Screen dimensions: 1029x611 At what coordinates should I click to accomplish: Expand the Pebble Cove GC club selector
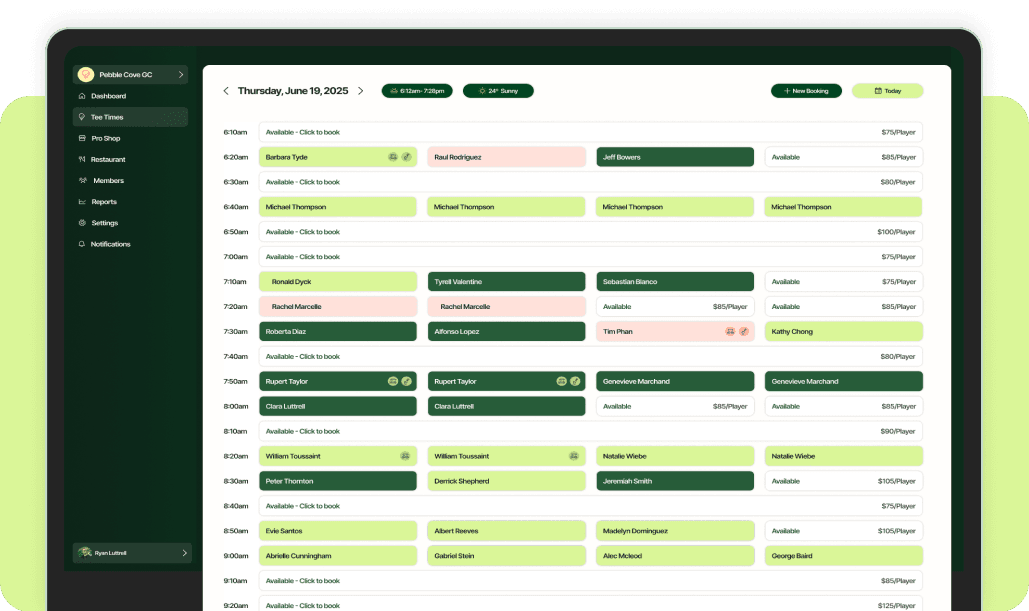pos(131,74)
